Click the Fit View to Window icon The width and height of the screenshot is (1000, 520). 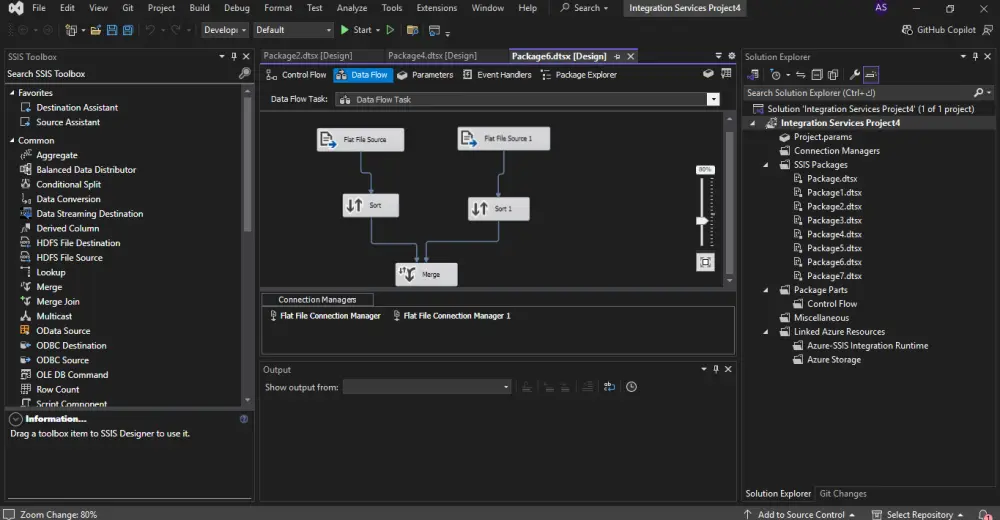click(x=705, y=262)
